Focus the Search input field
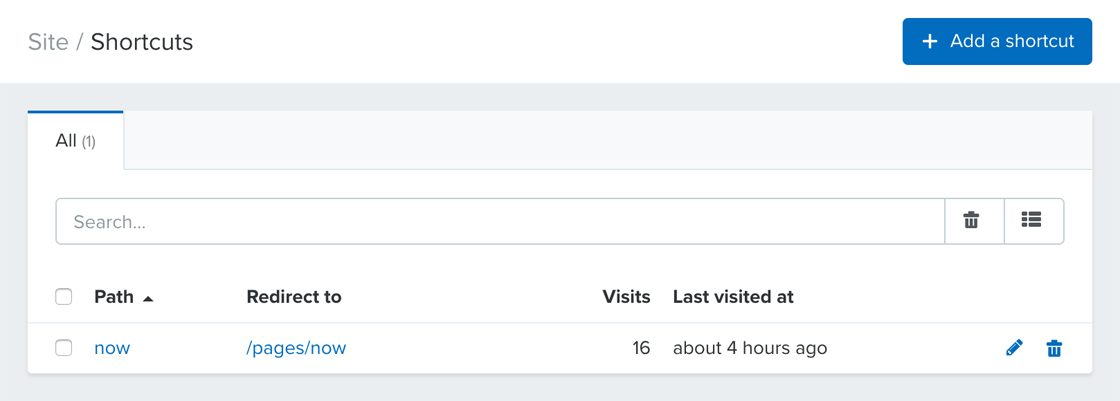This screenshot has width=1120, height=401. (500, 222)
